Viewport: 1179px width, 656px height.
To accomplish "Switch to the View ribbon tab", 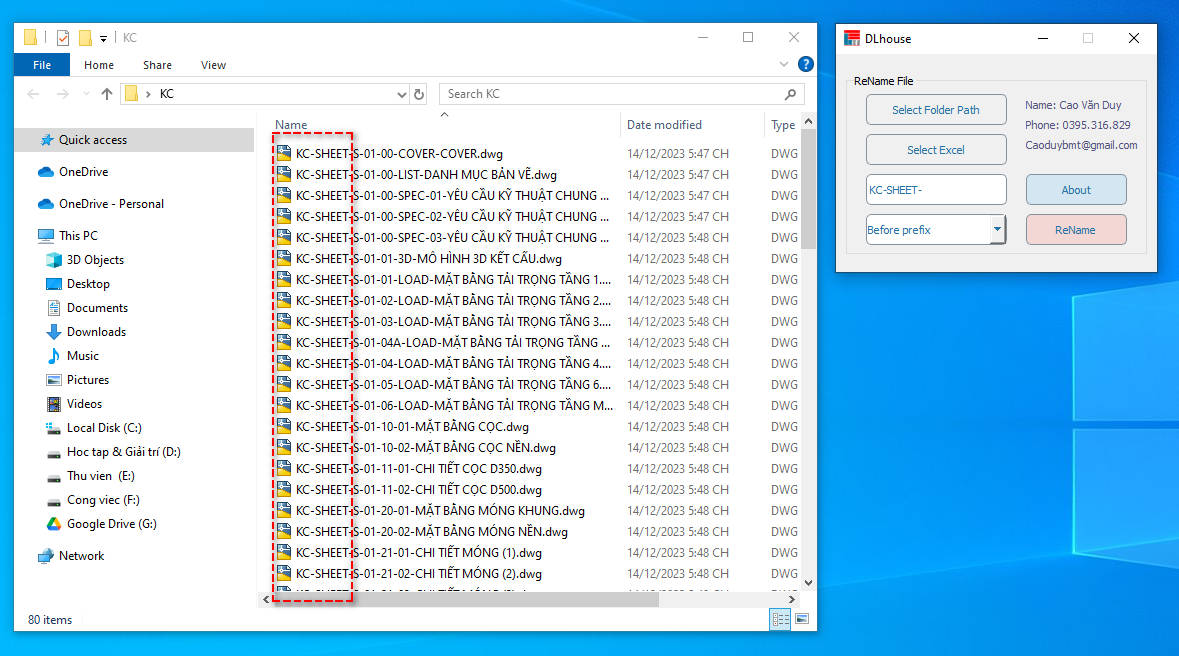I will coord(213,65).
